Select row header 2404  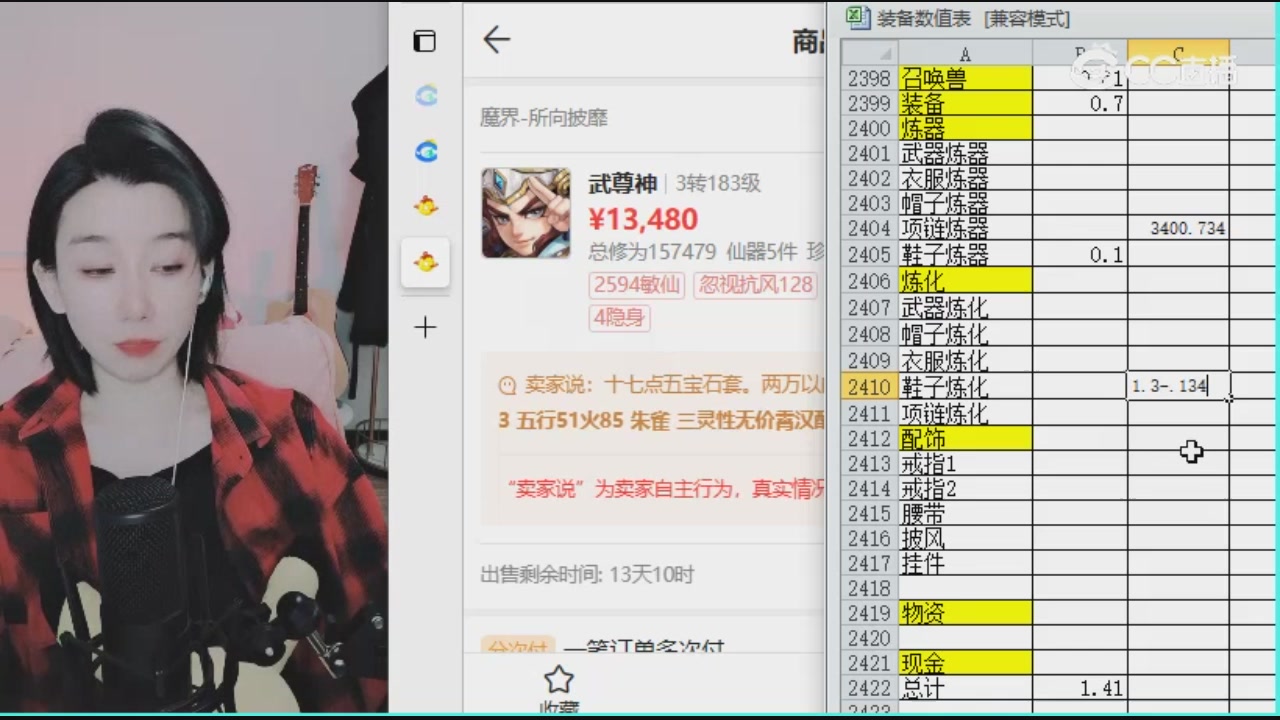[x=870, y=228]
